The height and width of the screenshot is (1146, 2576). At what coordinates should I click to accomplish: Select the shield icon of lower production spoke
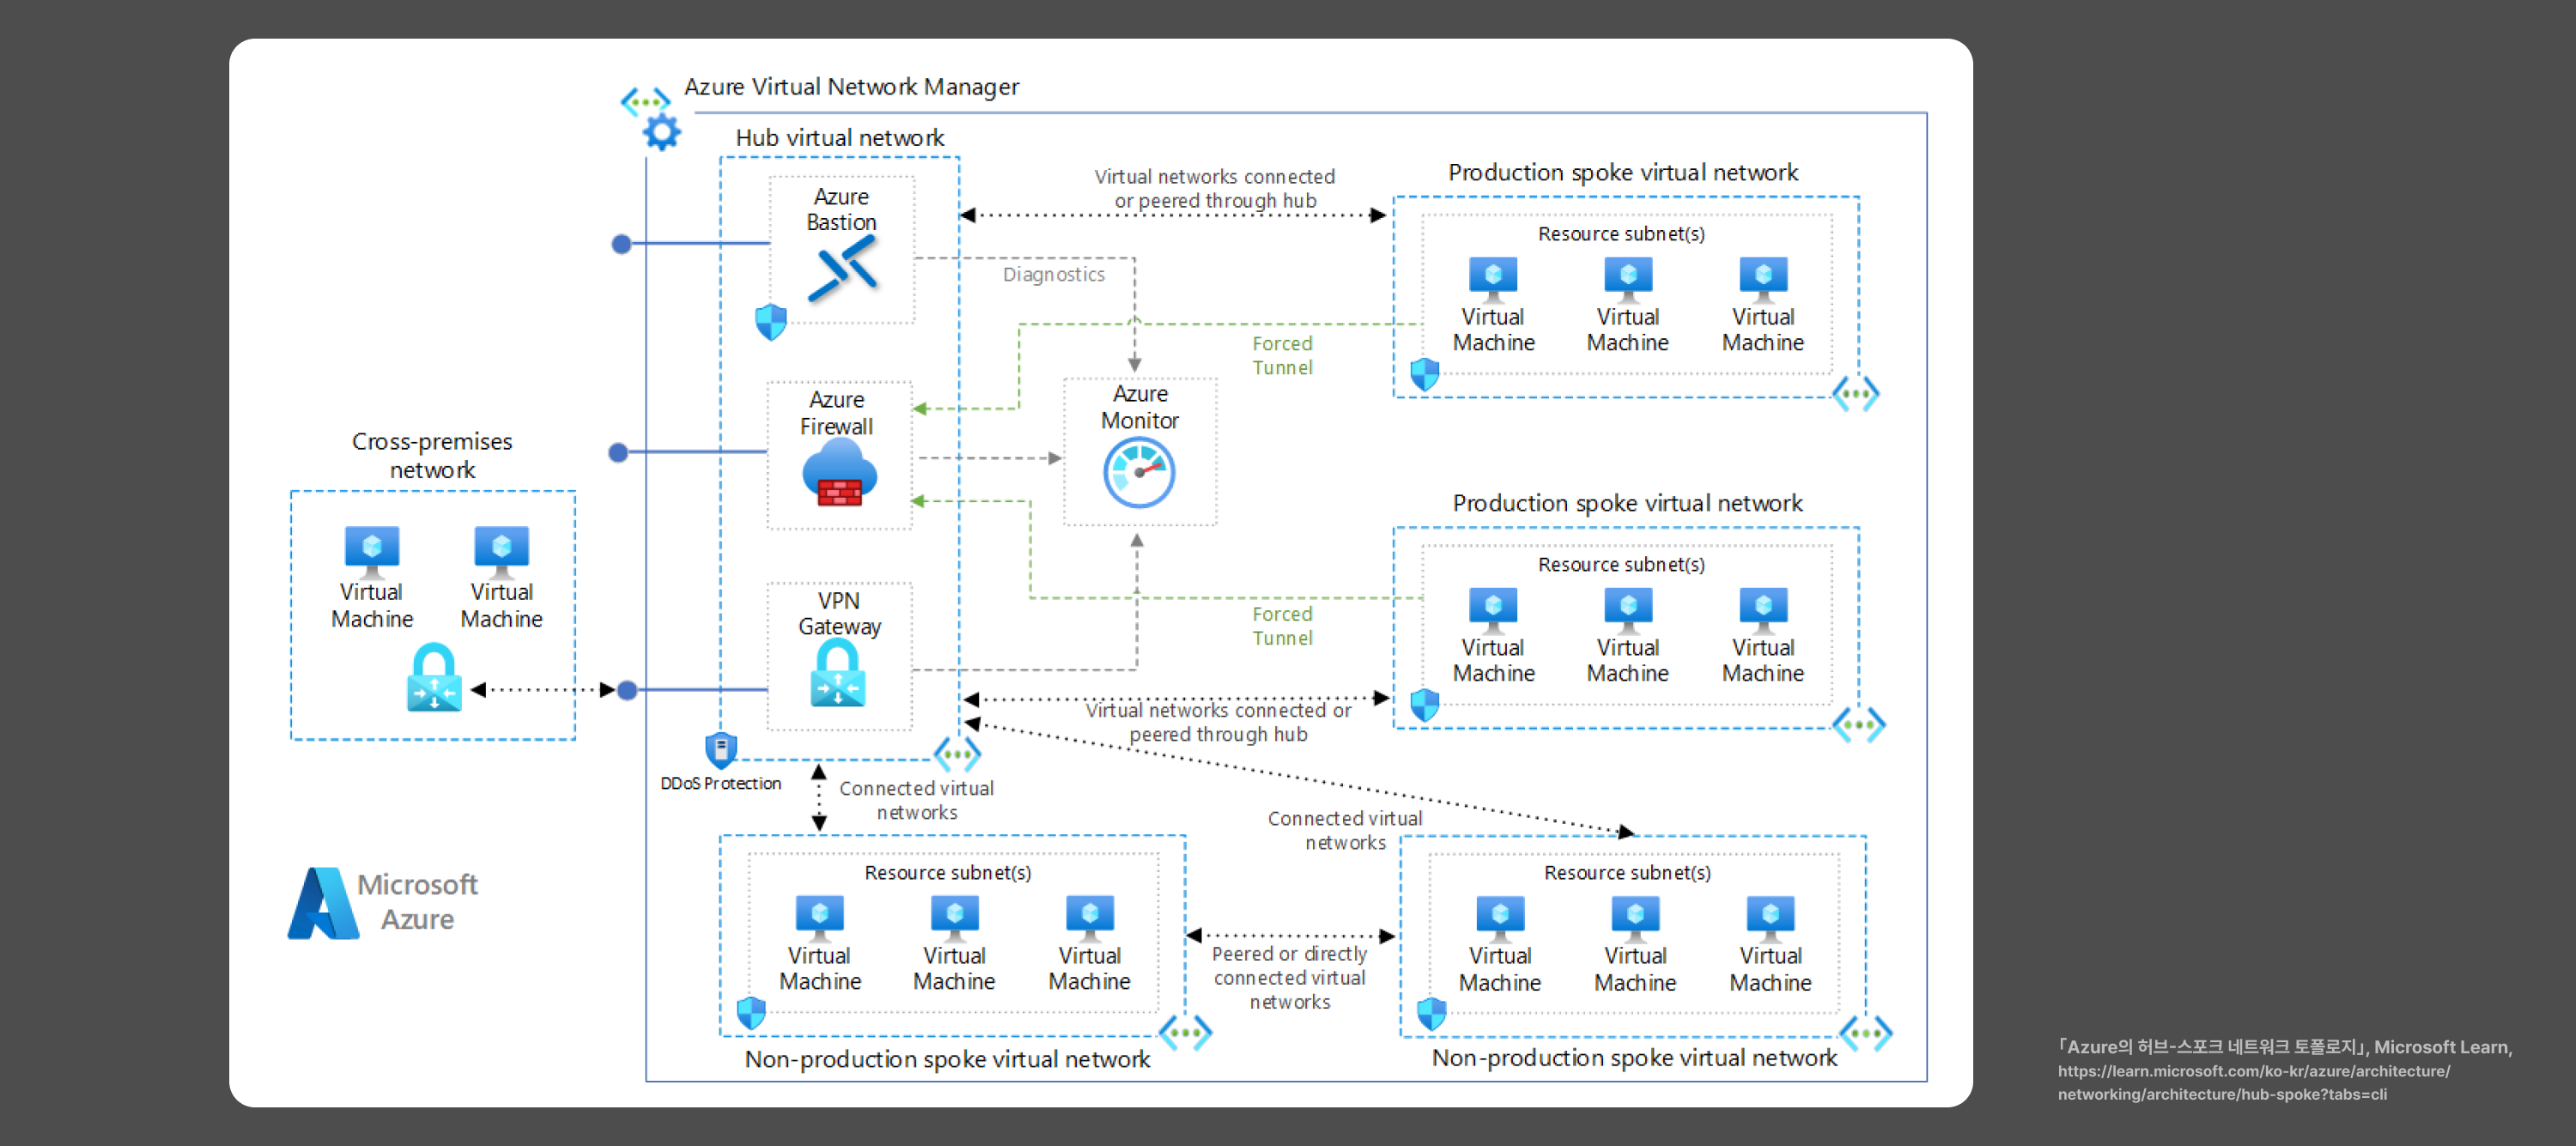tap(1425, 705)
